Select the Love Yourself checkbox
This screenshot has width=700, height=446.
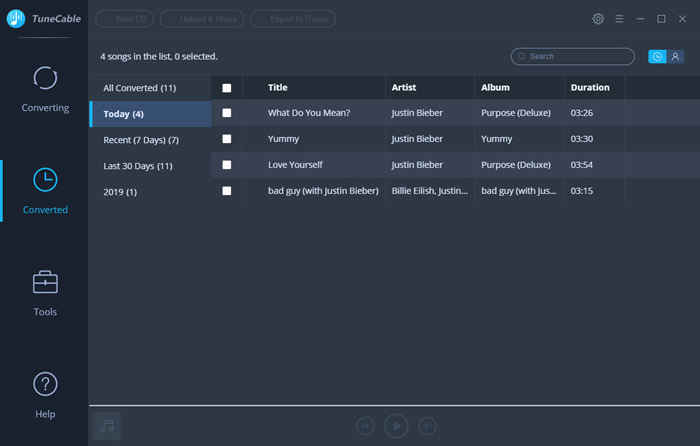pos(227,164)
